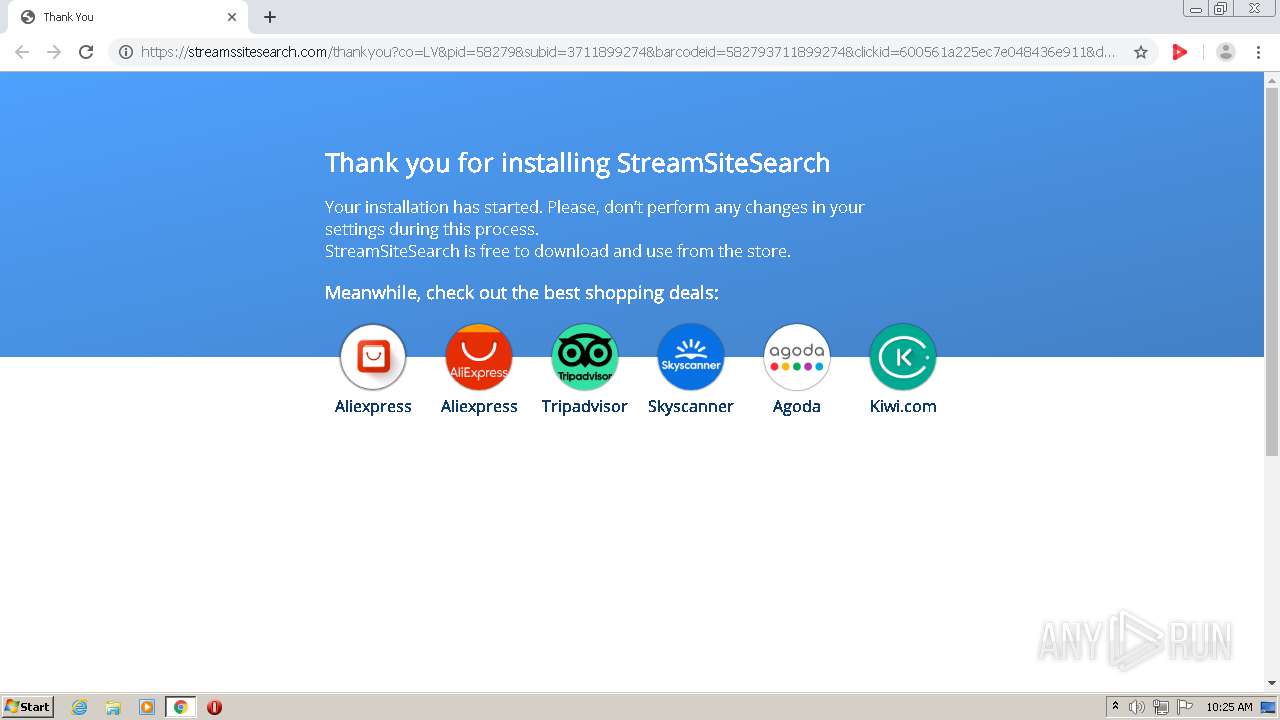
Task: Close the Thank You tab
Action: point(232,17)
